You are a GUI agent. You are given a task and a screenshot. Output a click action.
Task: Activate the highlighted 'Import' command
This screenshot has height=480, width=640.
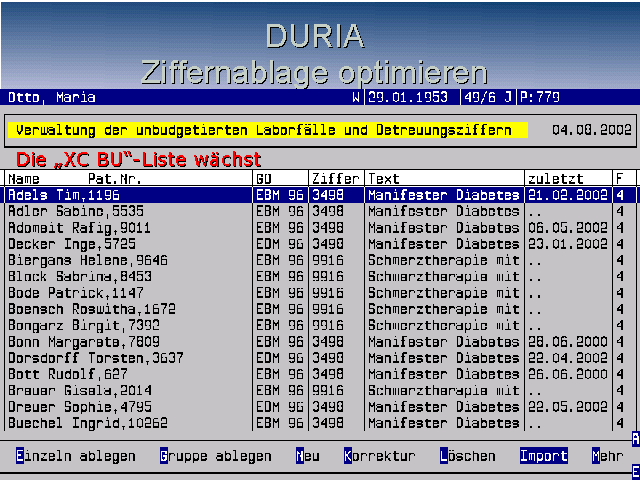click(544, 456)
